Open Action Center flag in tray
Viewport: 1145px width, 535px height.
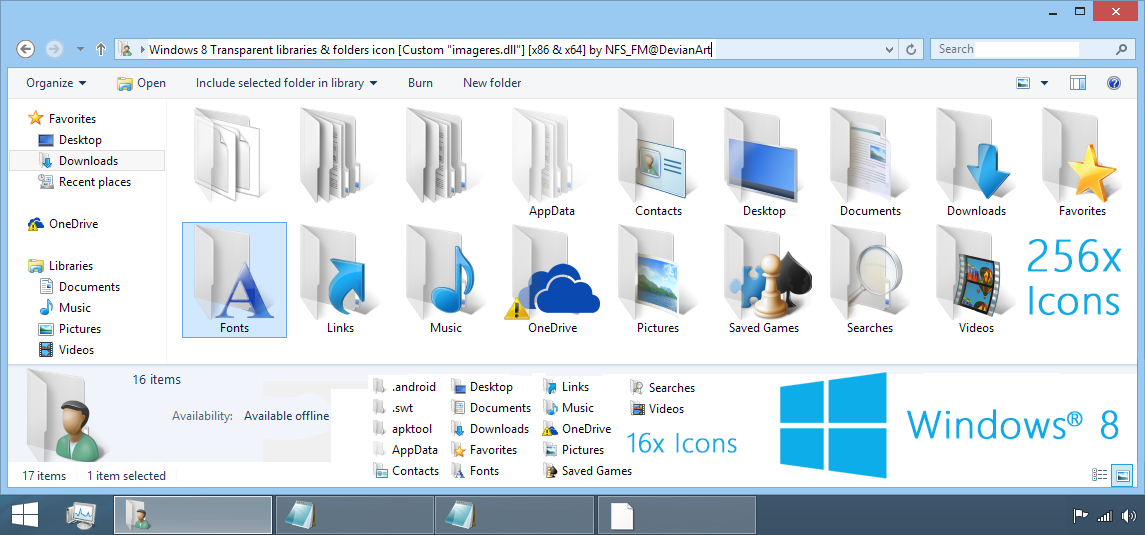point(1081,517)
